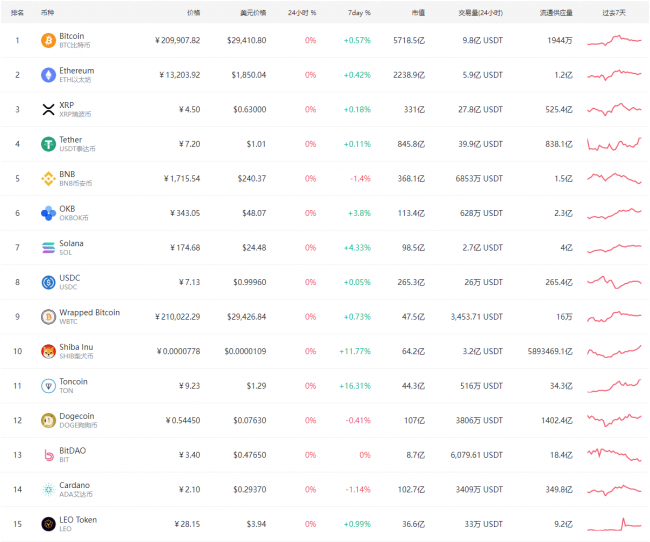Click USDC price ¥7.13
Image resolution: width=650 pixels, height=542 pixels.
click(x=189, y=282)
